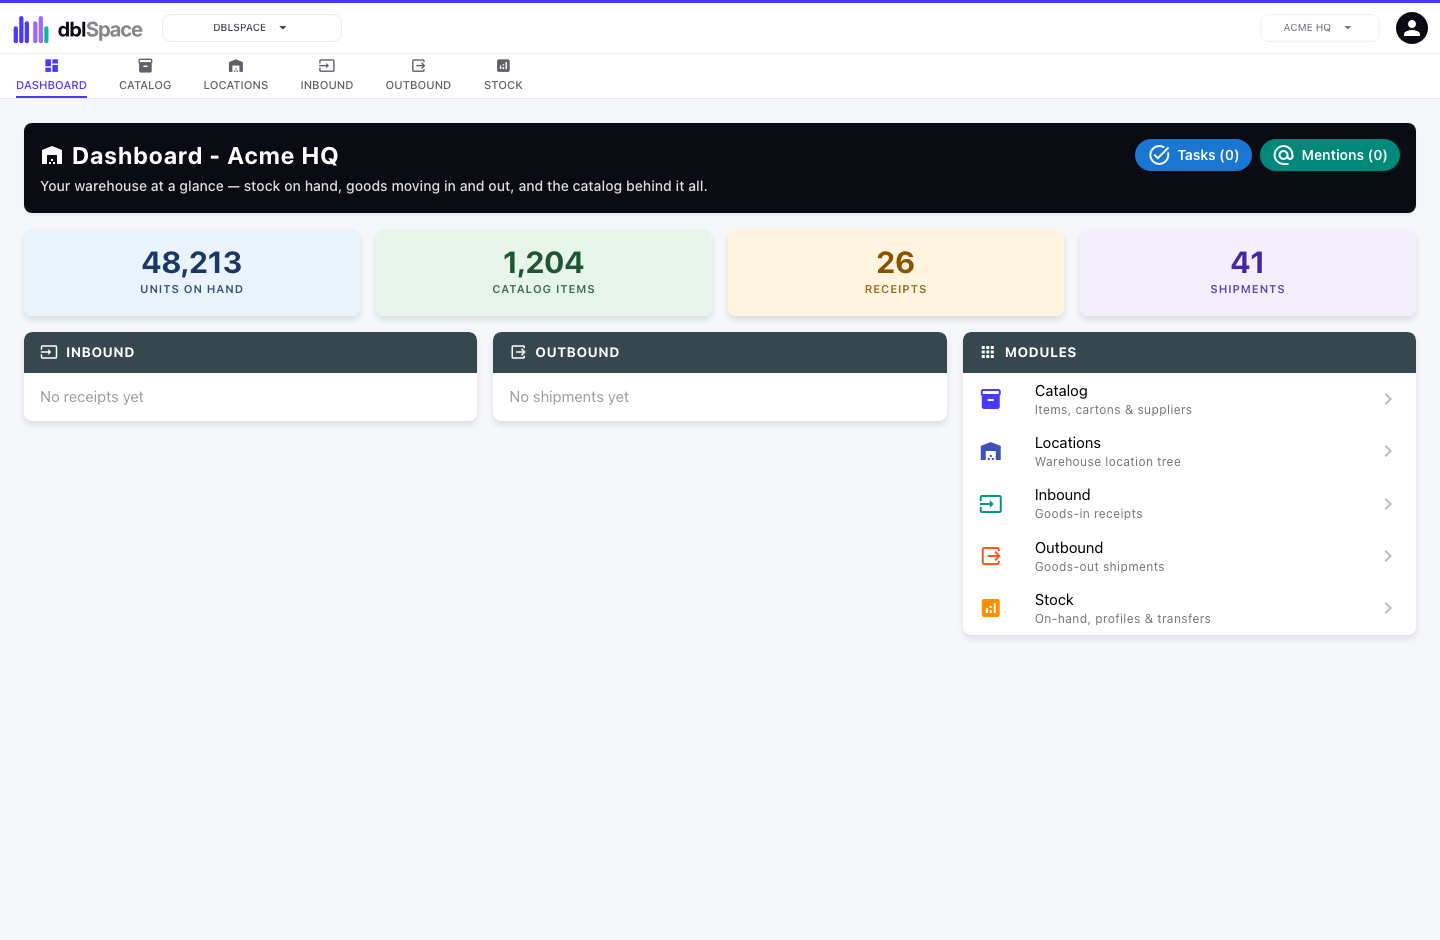Viewport: 1440px width, 940px height.
Task: Click the Inbound module green icon
Action: [x=991, y=504]
